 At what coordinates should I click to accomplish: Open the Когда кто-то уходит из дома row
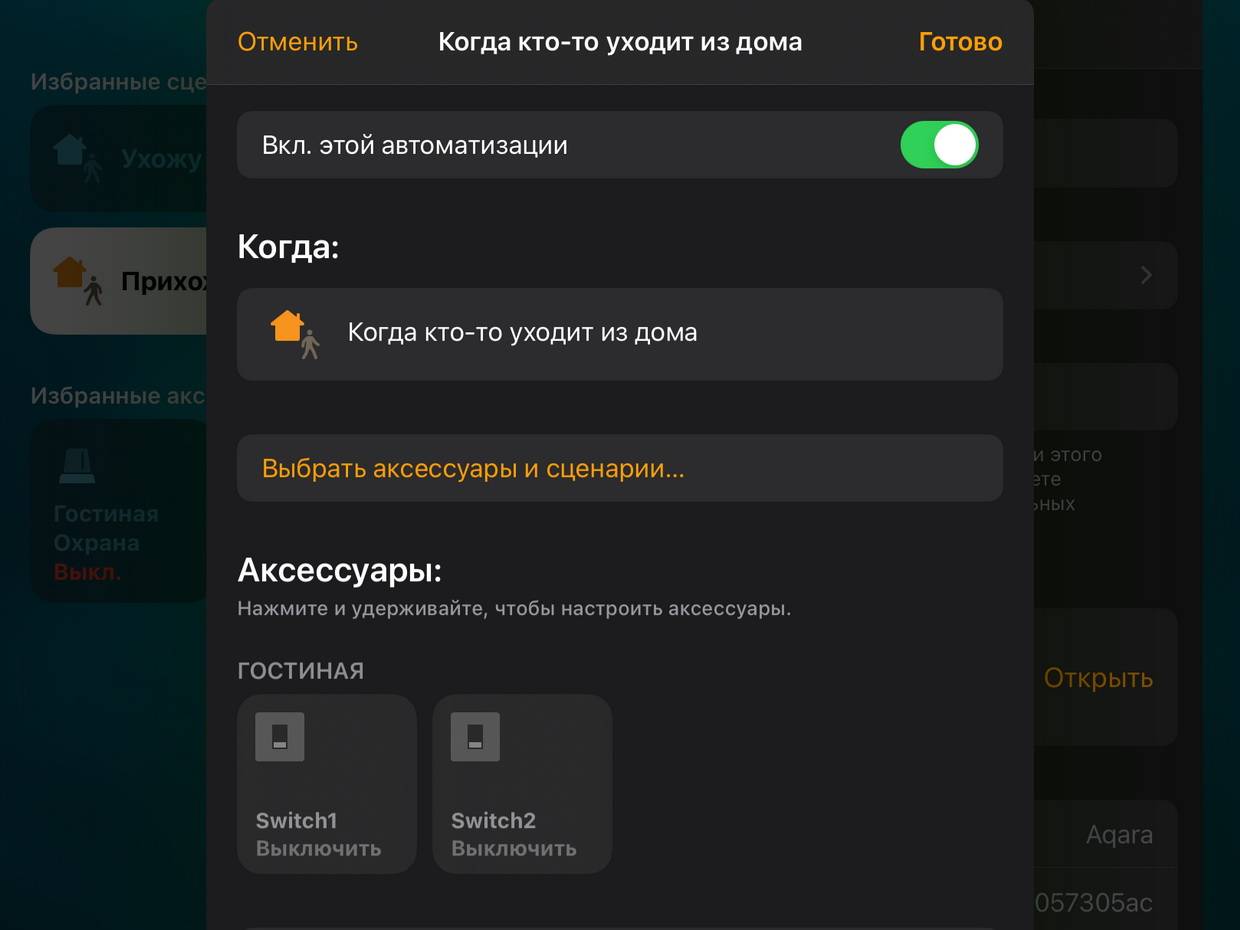point(620,334)
